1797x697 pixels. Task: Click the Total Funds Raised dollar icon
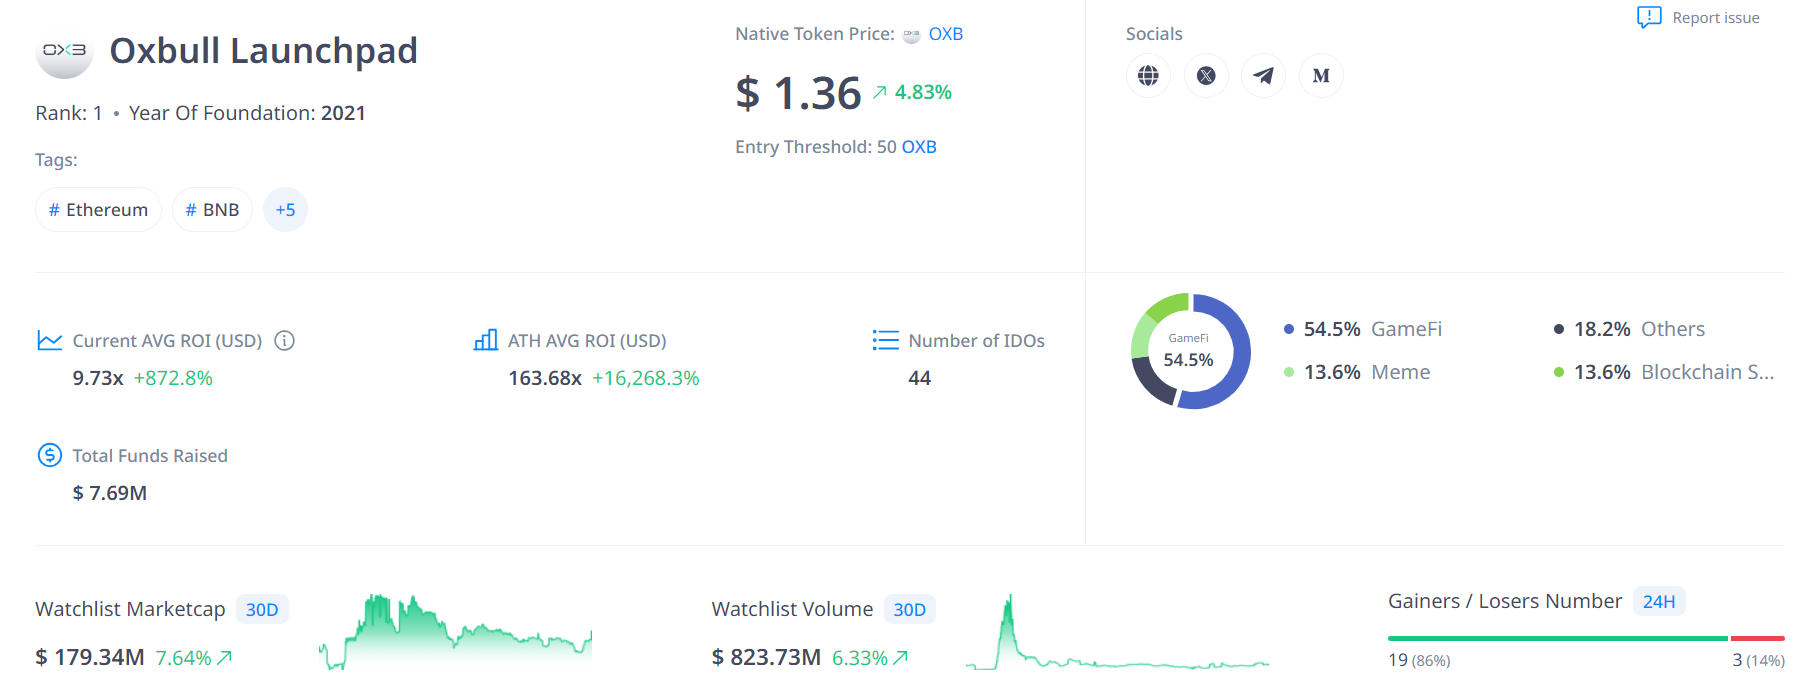[50, 456]
